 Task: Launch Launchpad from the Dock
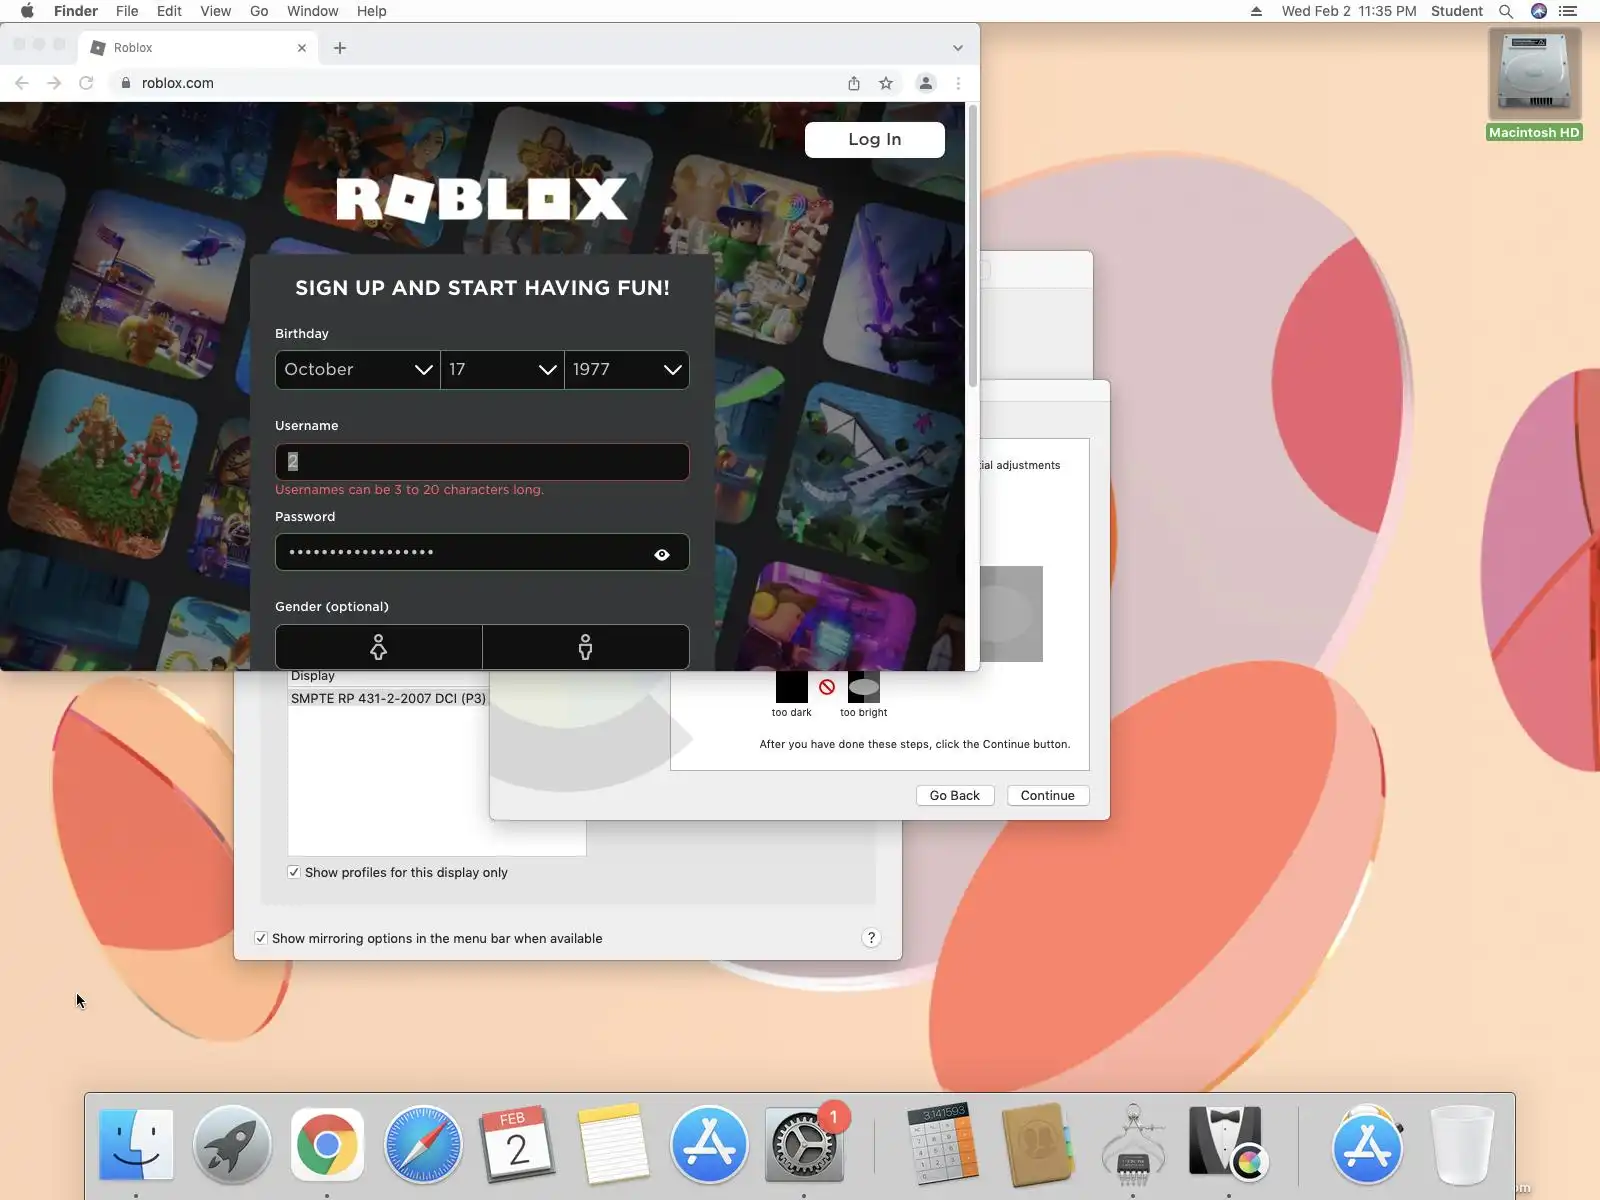tap(232, 1144)
